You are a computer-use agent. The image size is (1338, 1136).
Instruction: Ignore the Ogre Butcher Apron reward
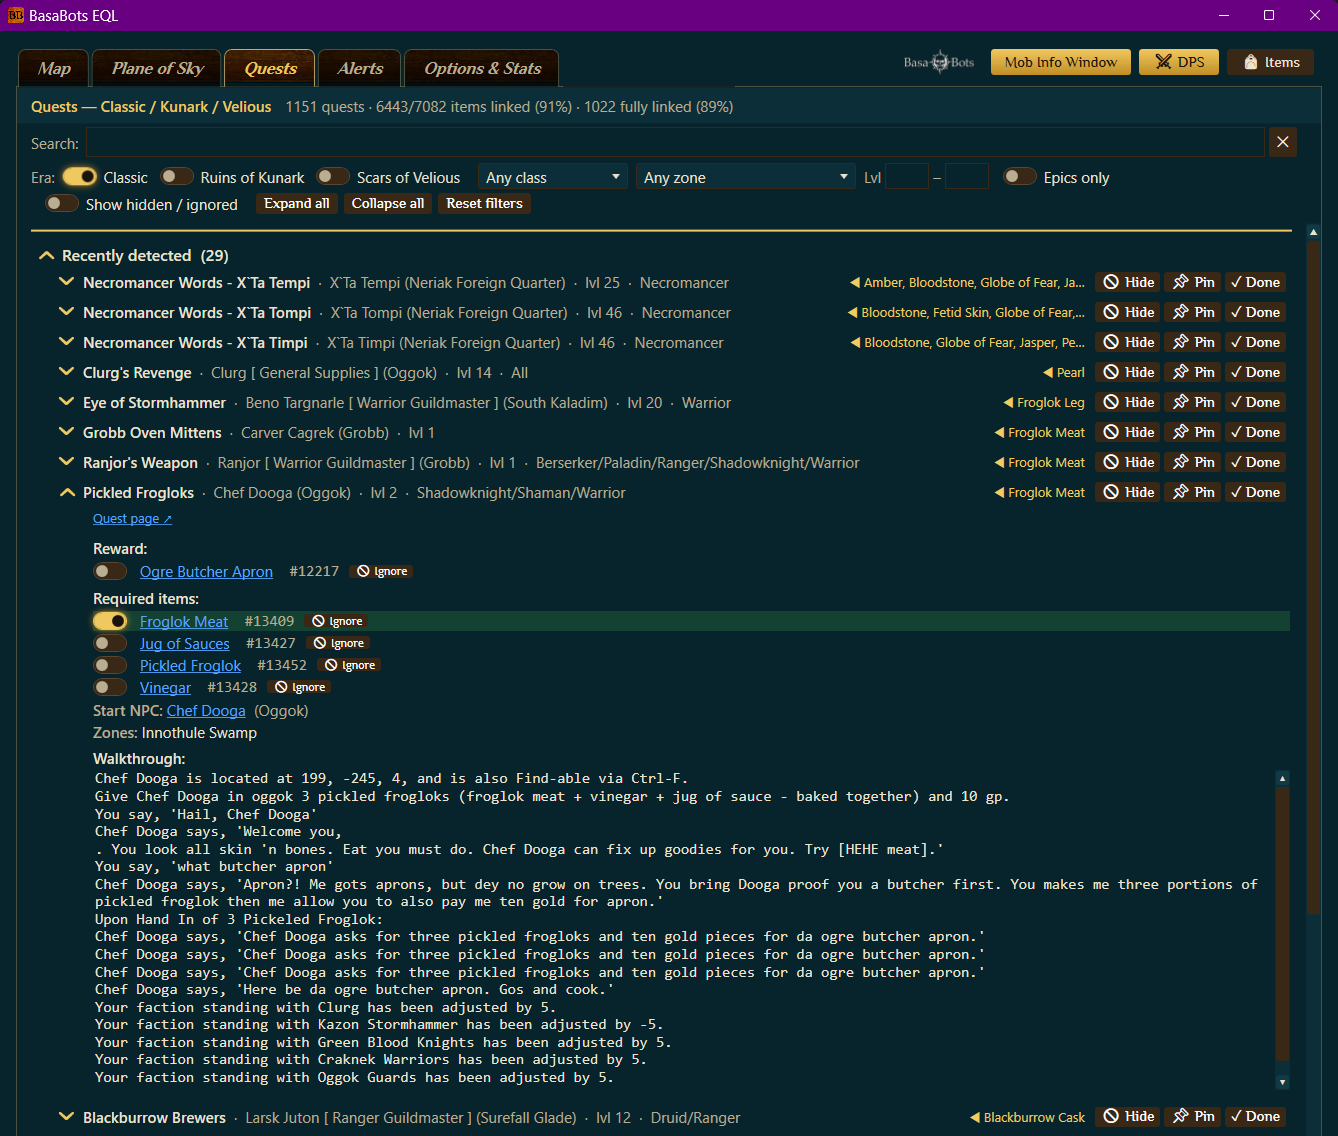click(382, 571)
